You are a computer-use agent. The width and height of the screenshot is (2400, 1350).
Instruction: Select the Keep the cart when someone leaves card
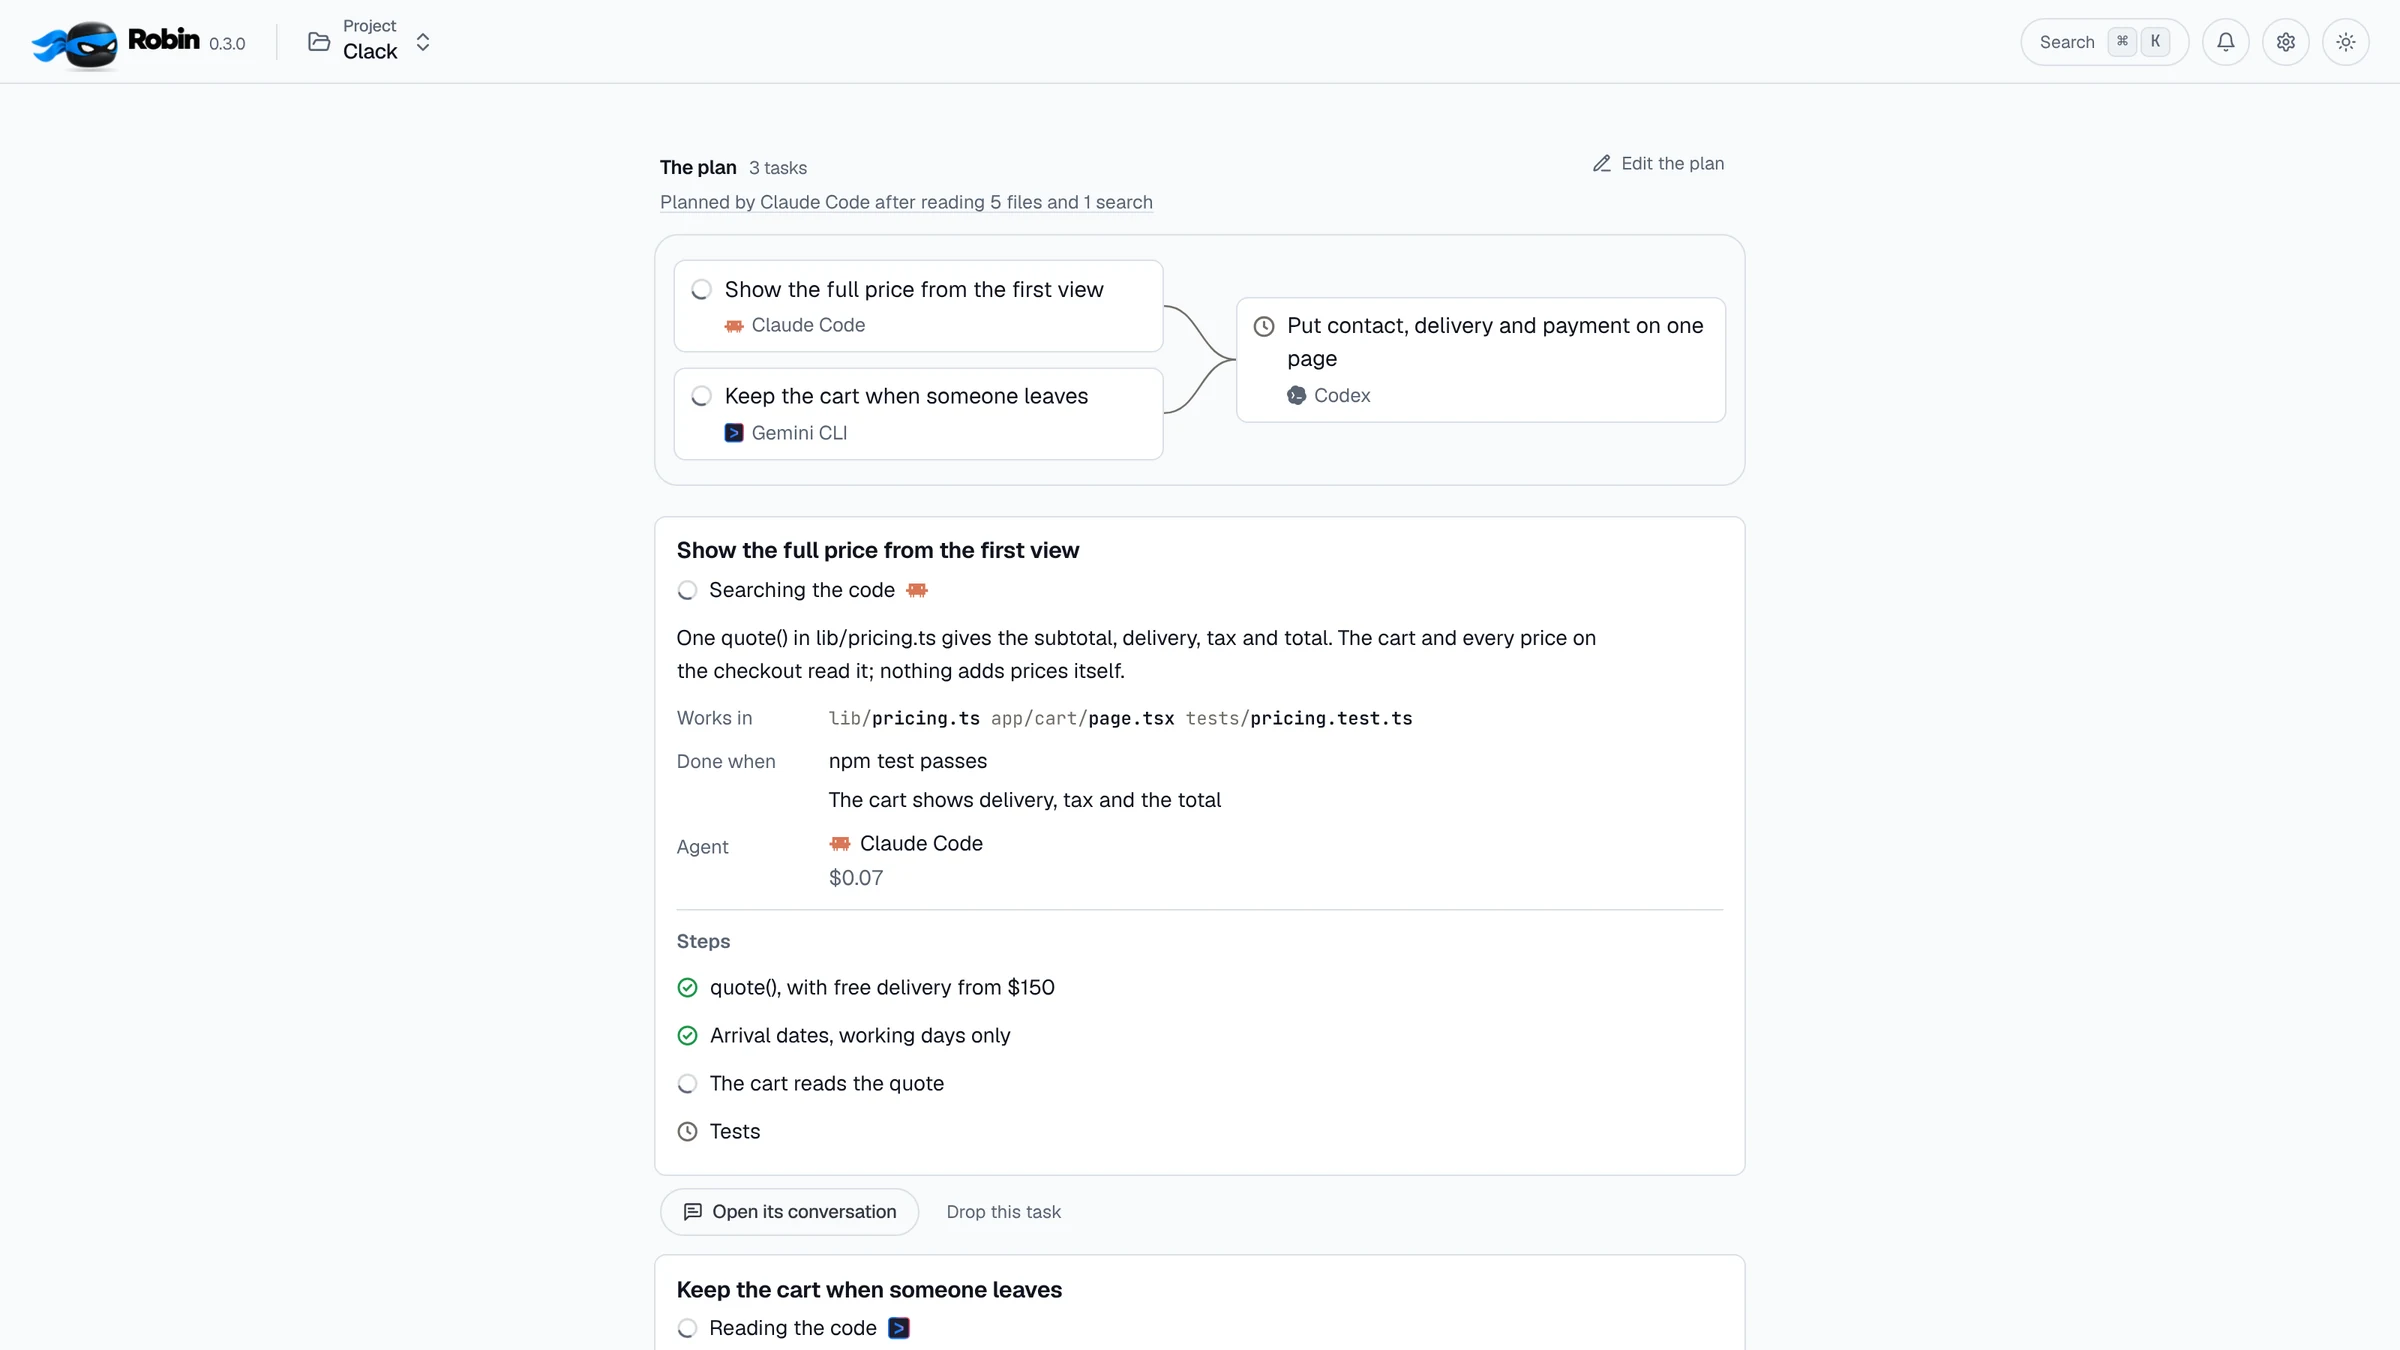pyautogui.click(x=918, y=414)
